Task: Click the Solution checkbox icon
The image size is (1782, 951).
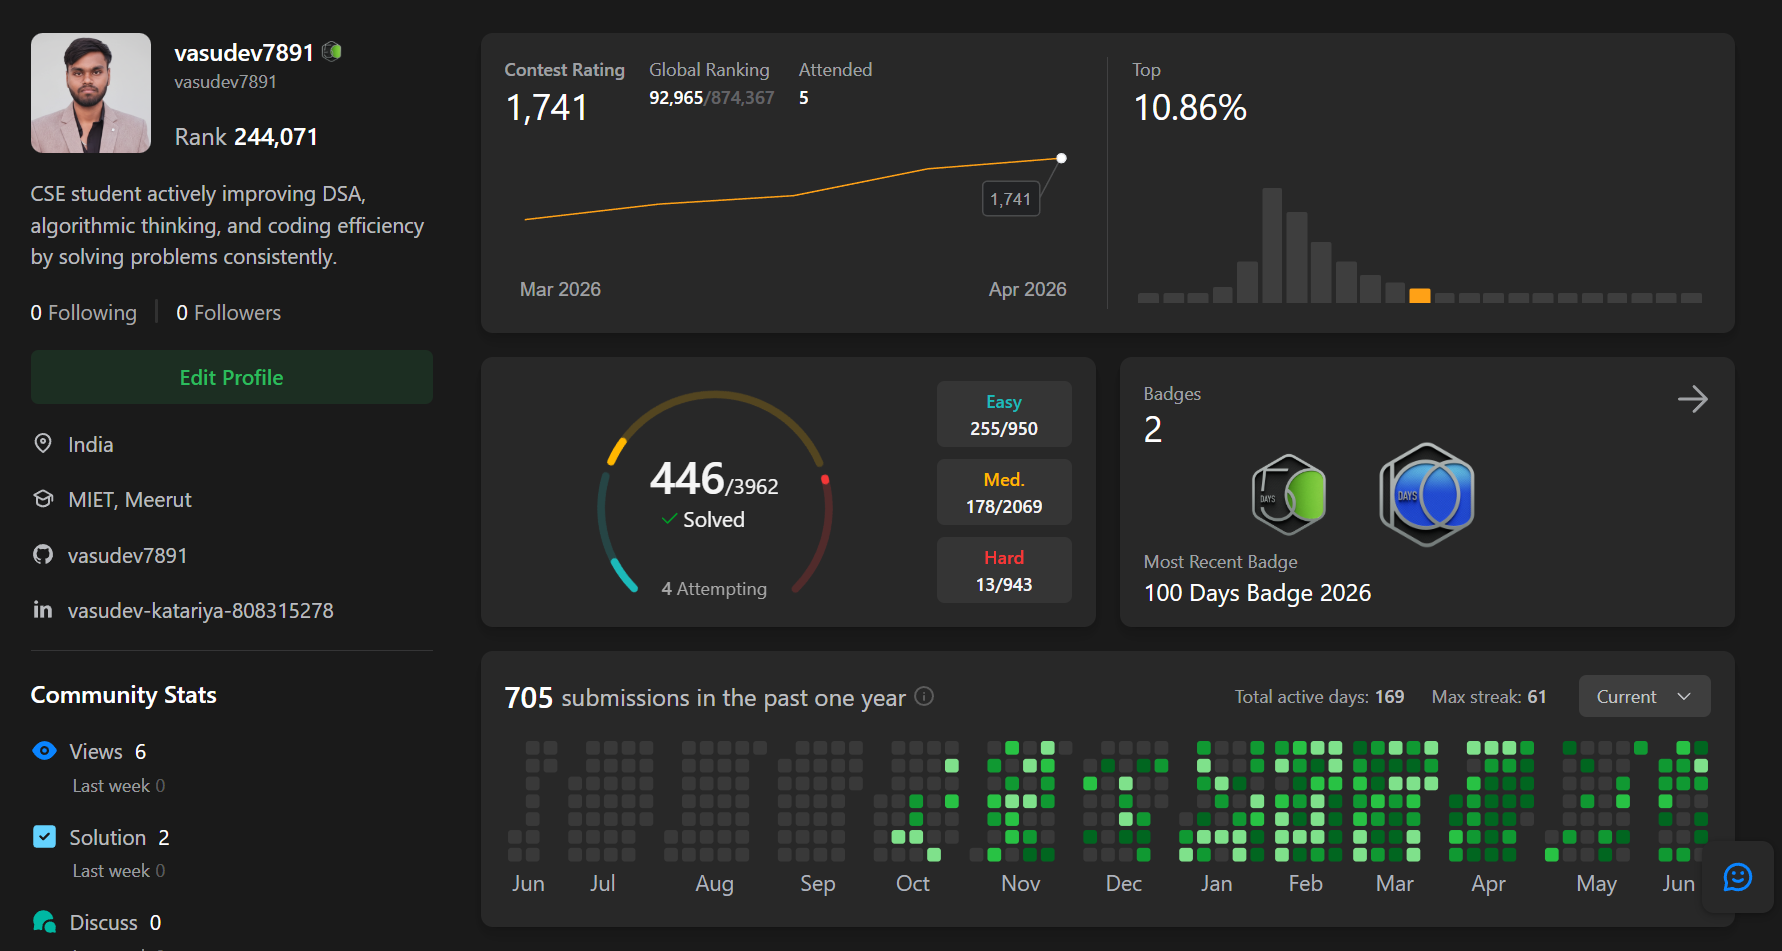Action: [x=44, y=836]
